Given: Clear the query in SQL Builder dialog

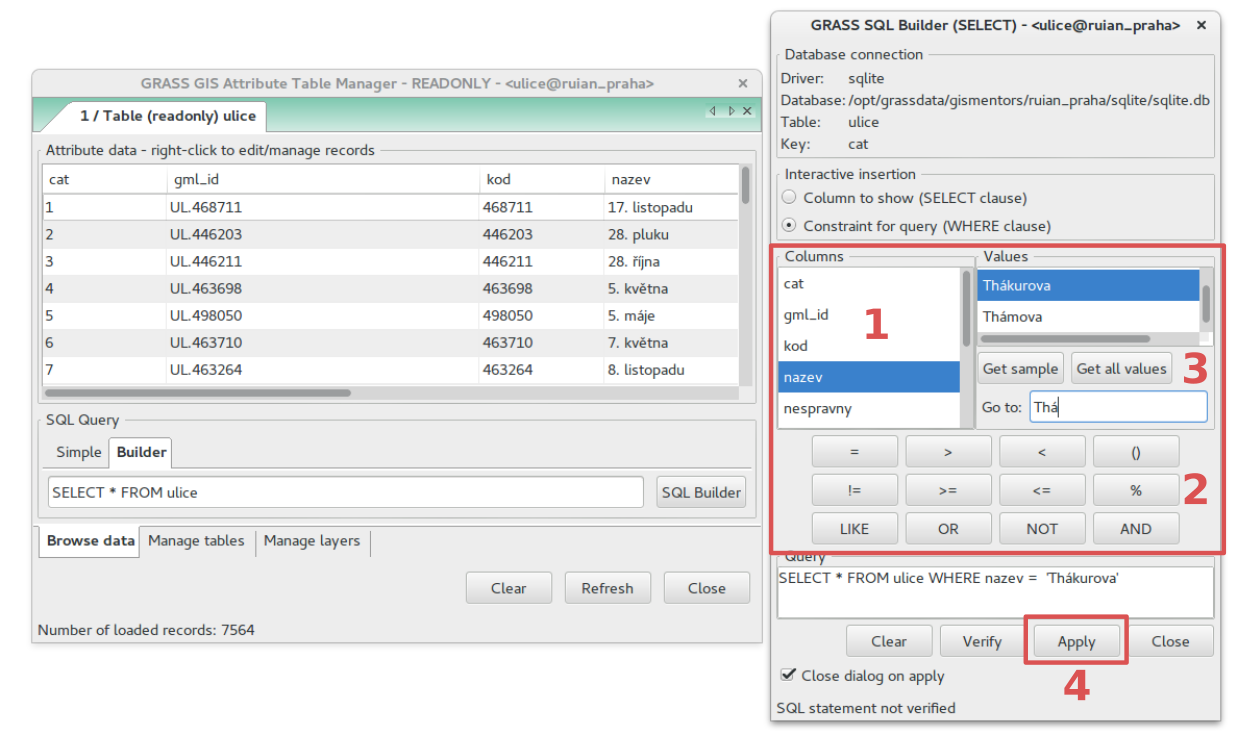Looking at the screenshot, I should (x=889, y=642).
